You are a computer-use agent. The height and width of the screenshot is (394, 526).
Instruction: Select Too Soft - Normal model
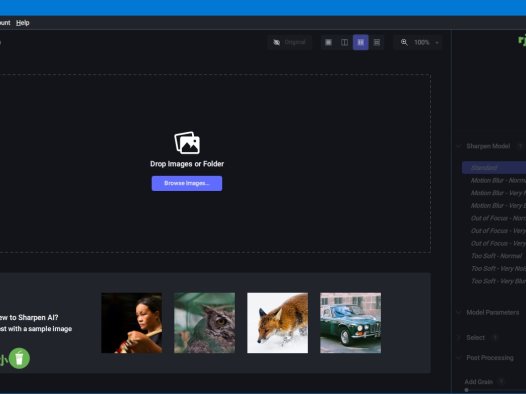click(x=496, y=256)
